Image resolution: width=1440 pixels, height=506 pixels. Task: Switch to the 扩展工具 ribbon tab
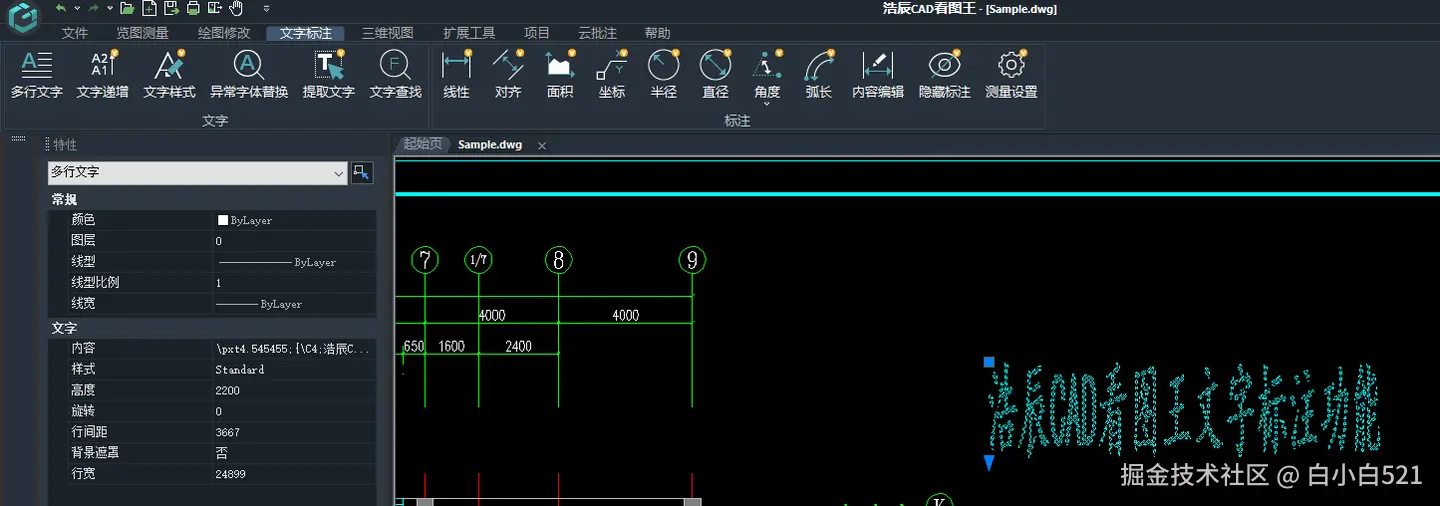tap(469, 33)
